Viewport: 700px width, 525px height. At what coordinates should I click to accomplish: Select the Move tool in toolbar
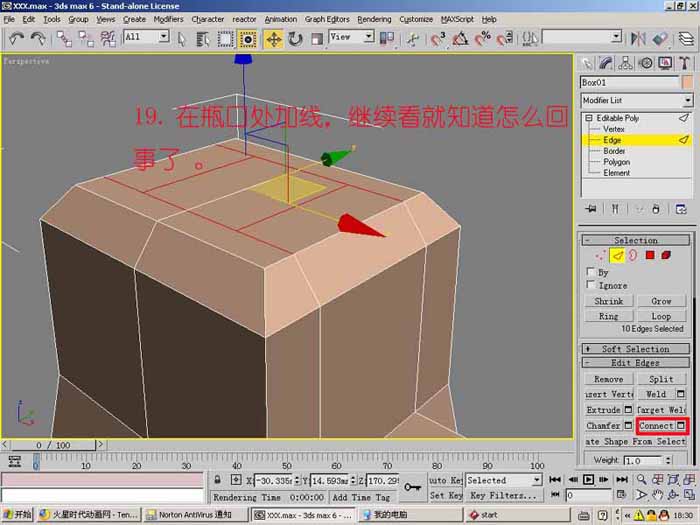pyautogui.click(x=274, y=39)
